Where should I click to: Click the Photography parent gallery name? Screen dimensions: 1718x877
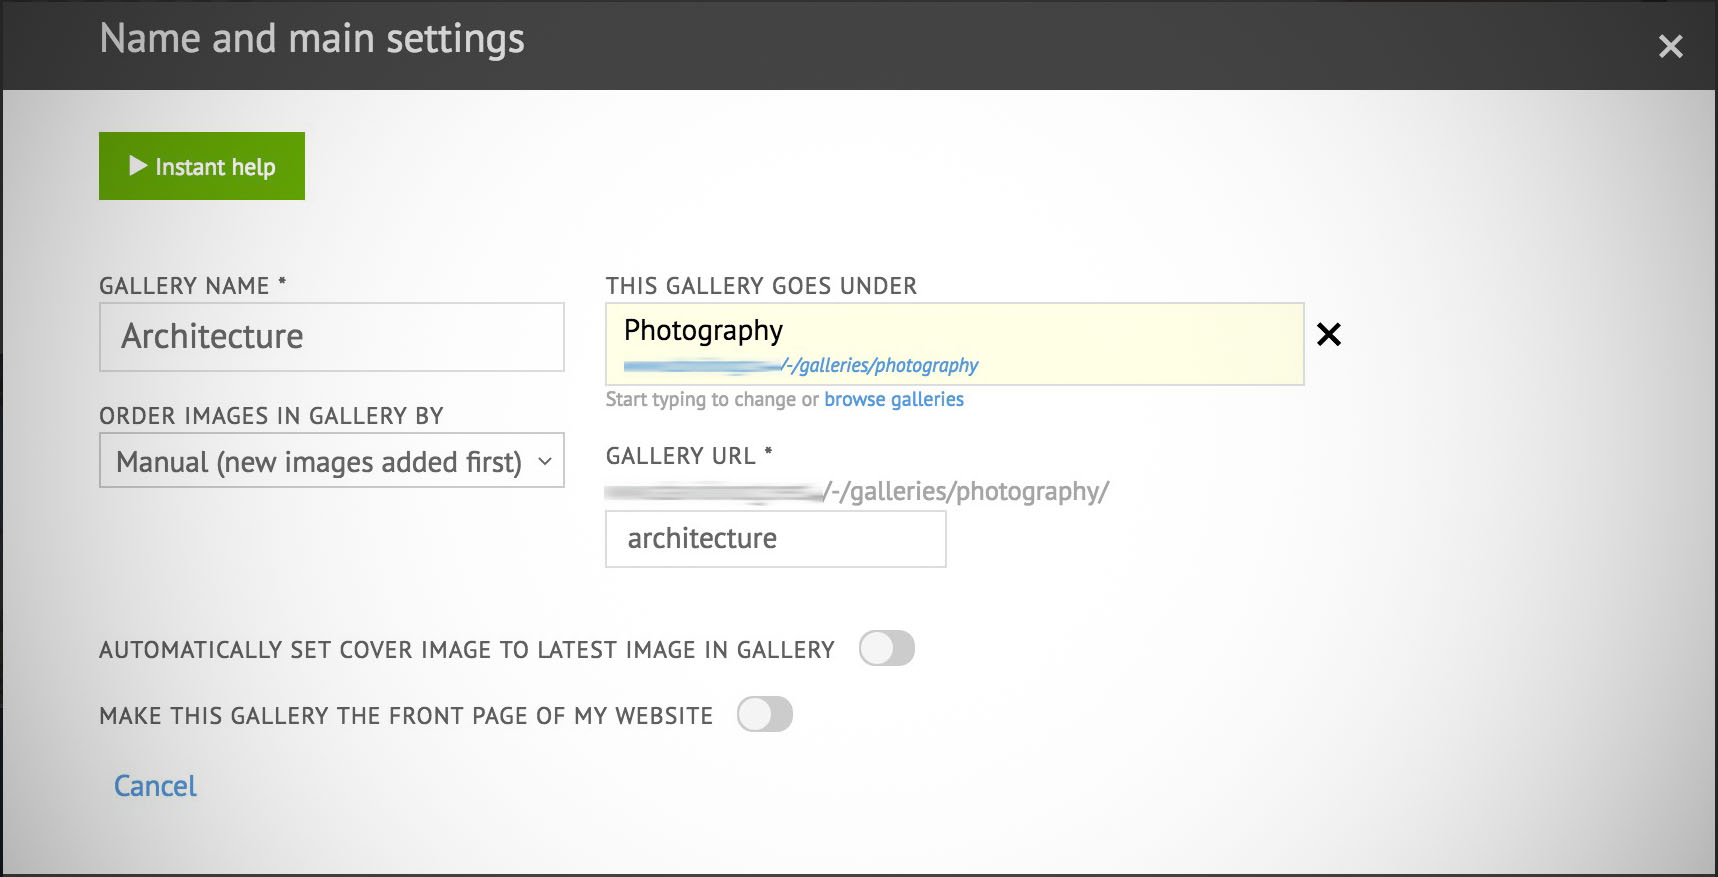(703, 330)
